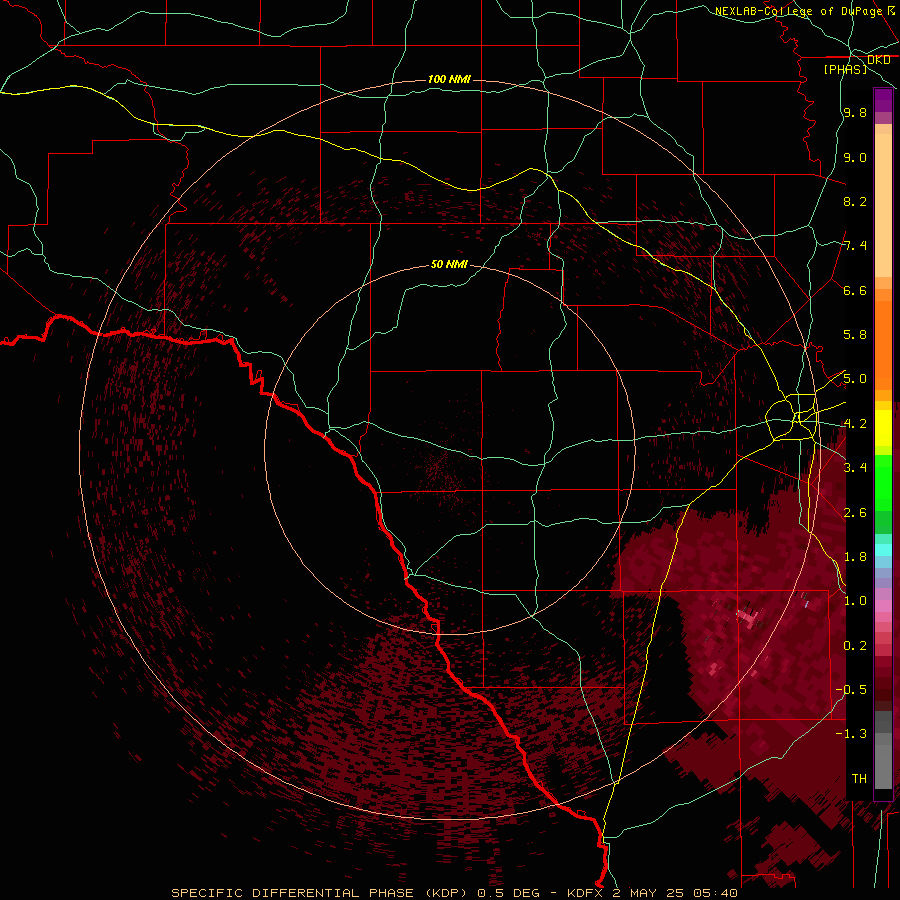
Task: Click the dark purple top color bar segment
Action: tap(883, 100)
